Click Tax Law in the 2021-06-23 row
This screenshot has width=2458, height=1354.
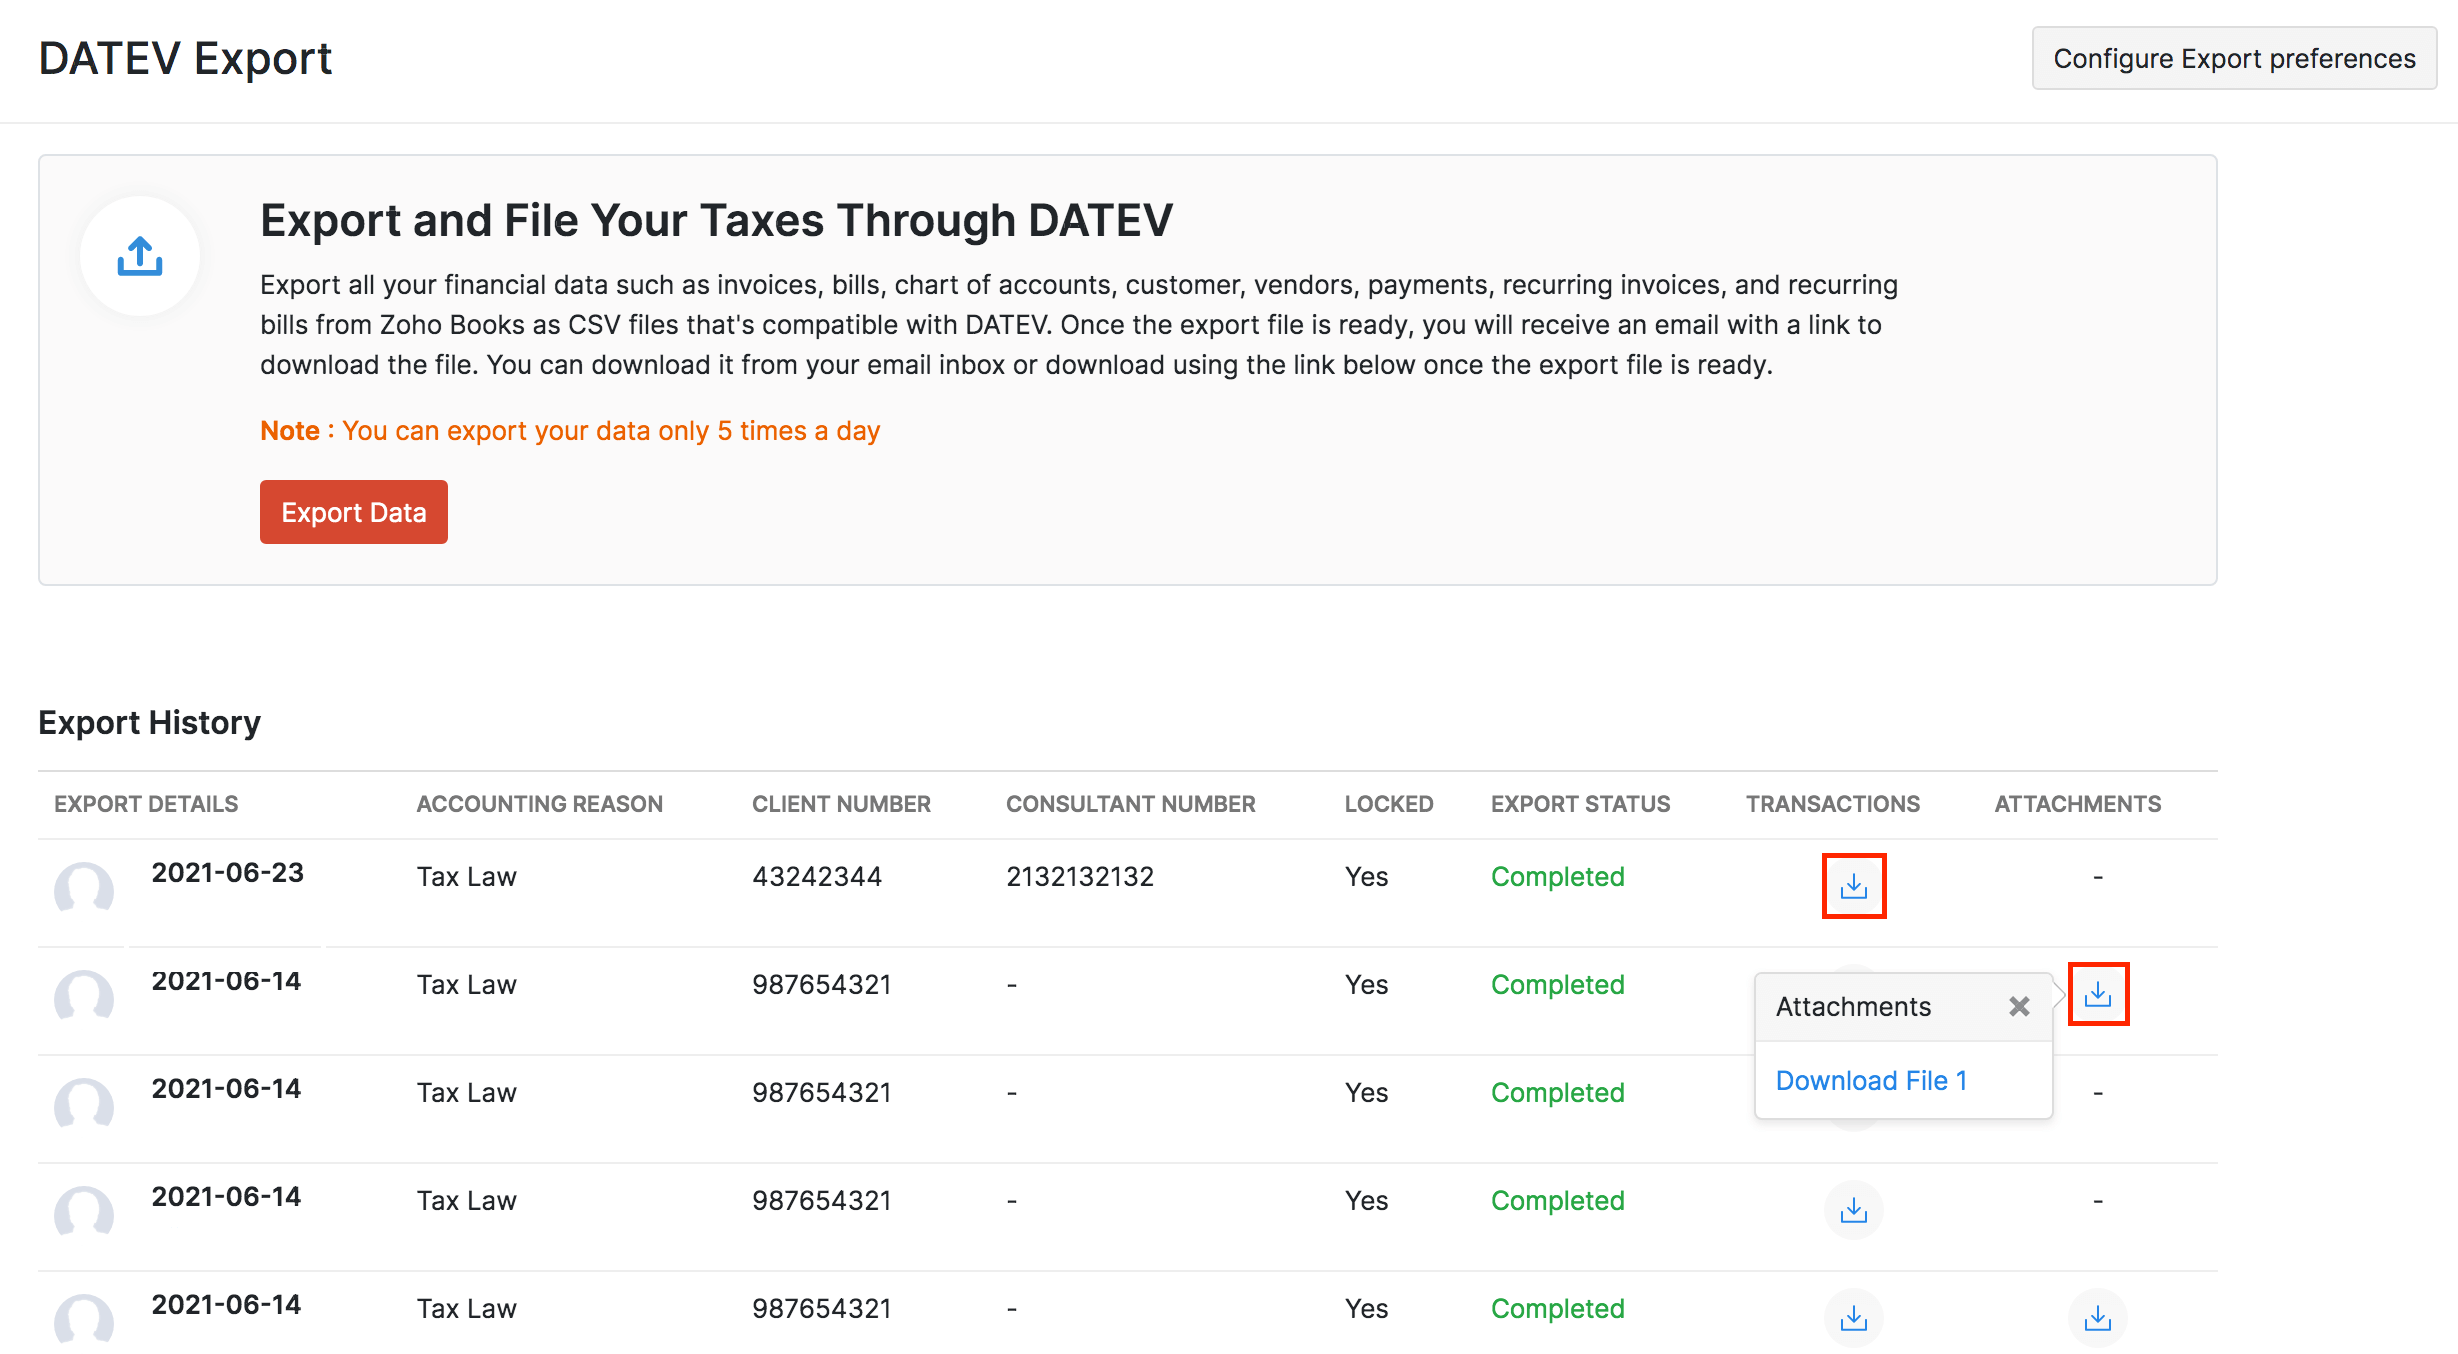click(466, 876)
